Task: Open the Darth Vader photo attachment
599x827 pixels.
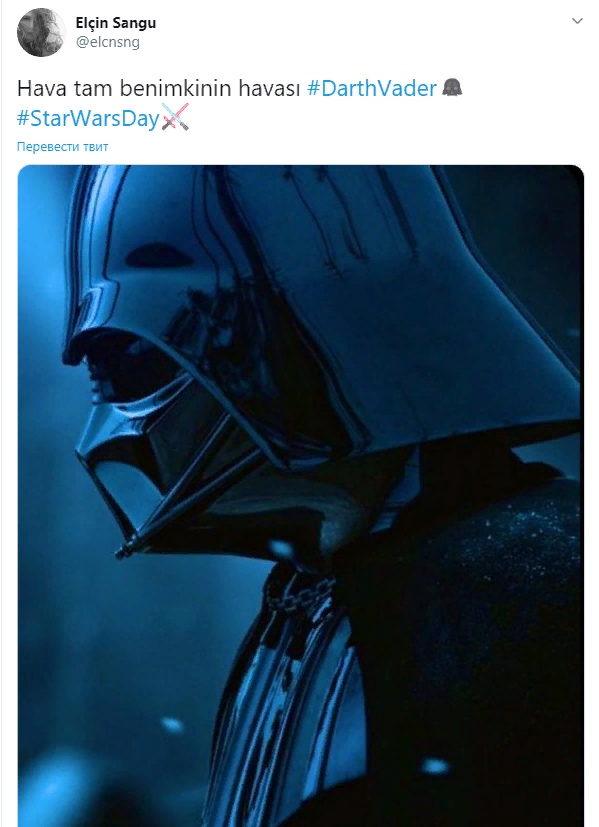Action: pos(301,496)
